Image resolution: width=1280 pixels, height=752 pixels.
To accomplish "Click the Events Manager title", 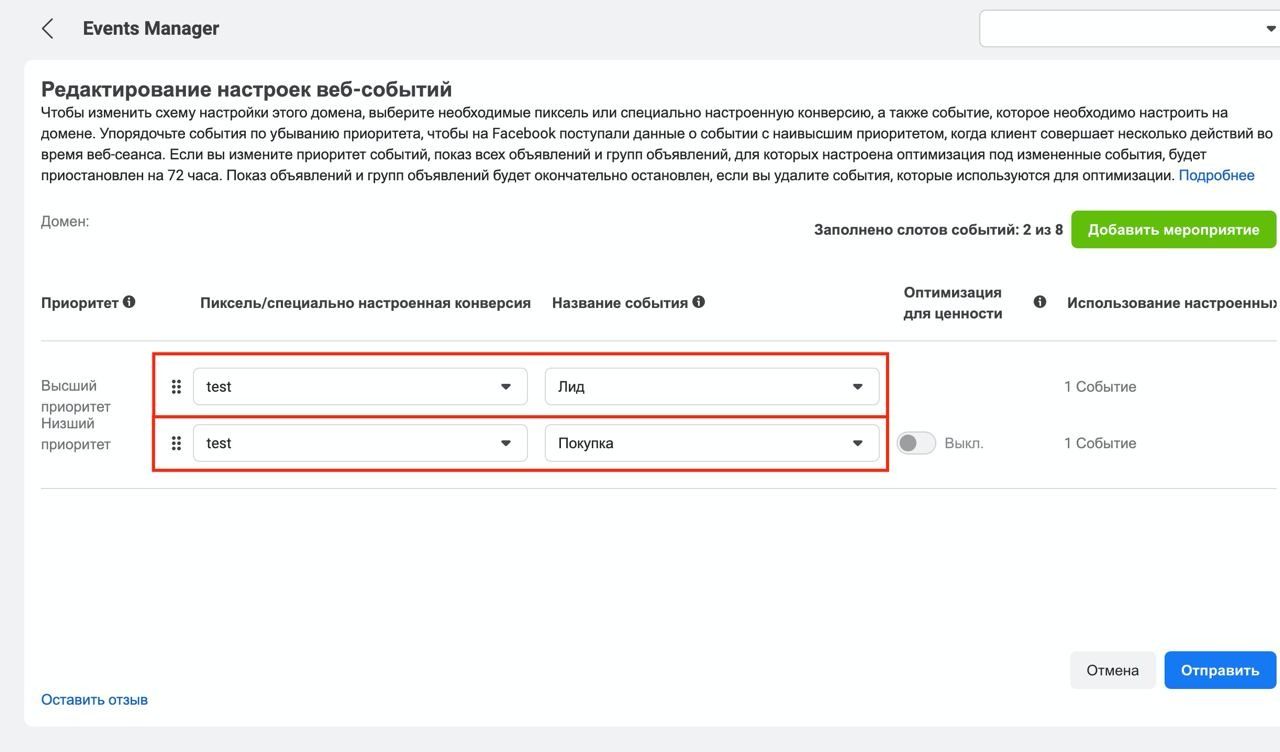I will pos(151,29).
